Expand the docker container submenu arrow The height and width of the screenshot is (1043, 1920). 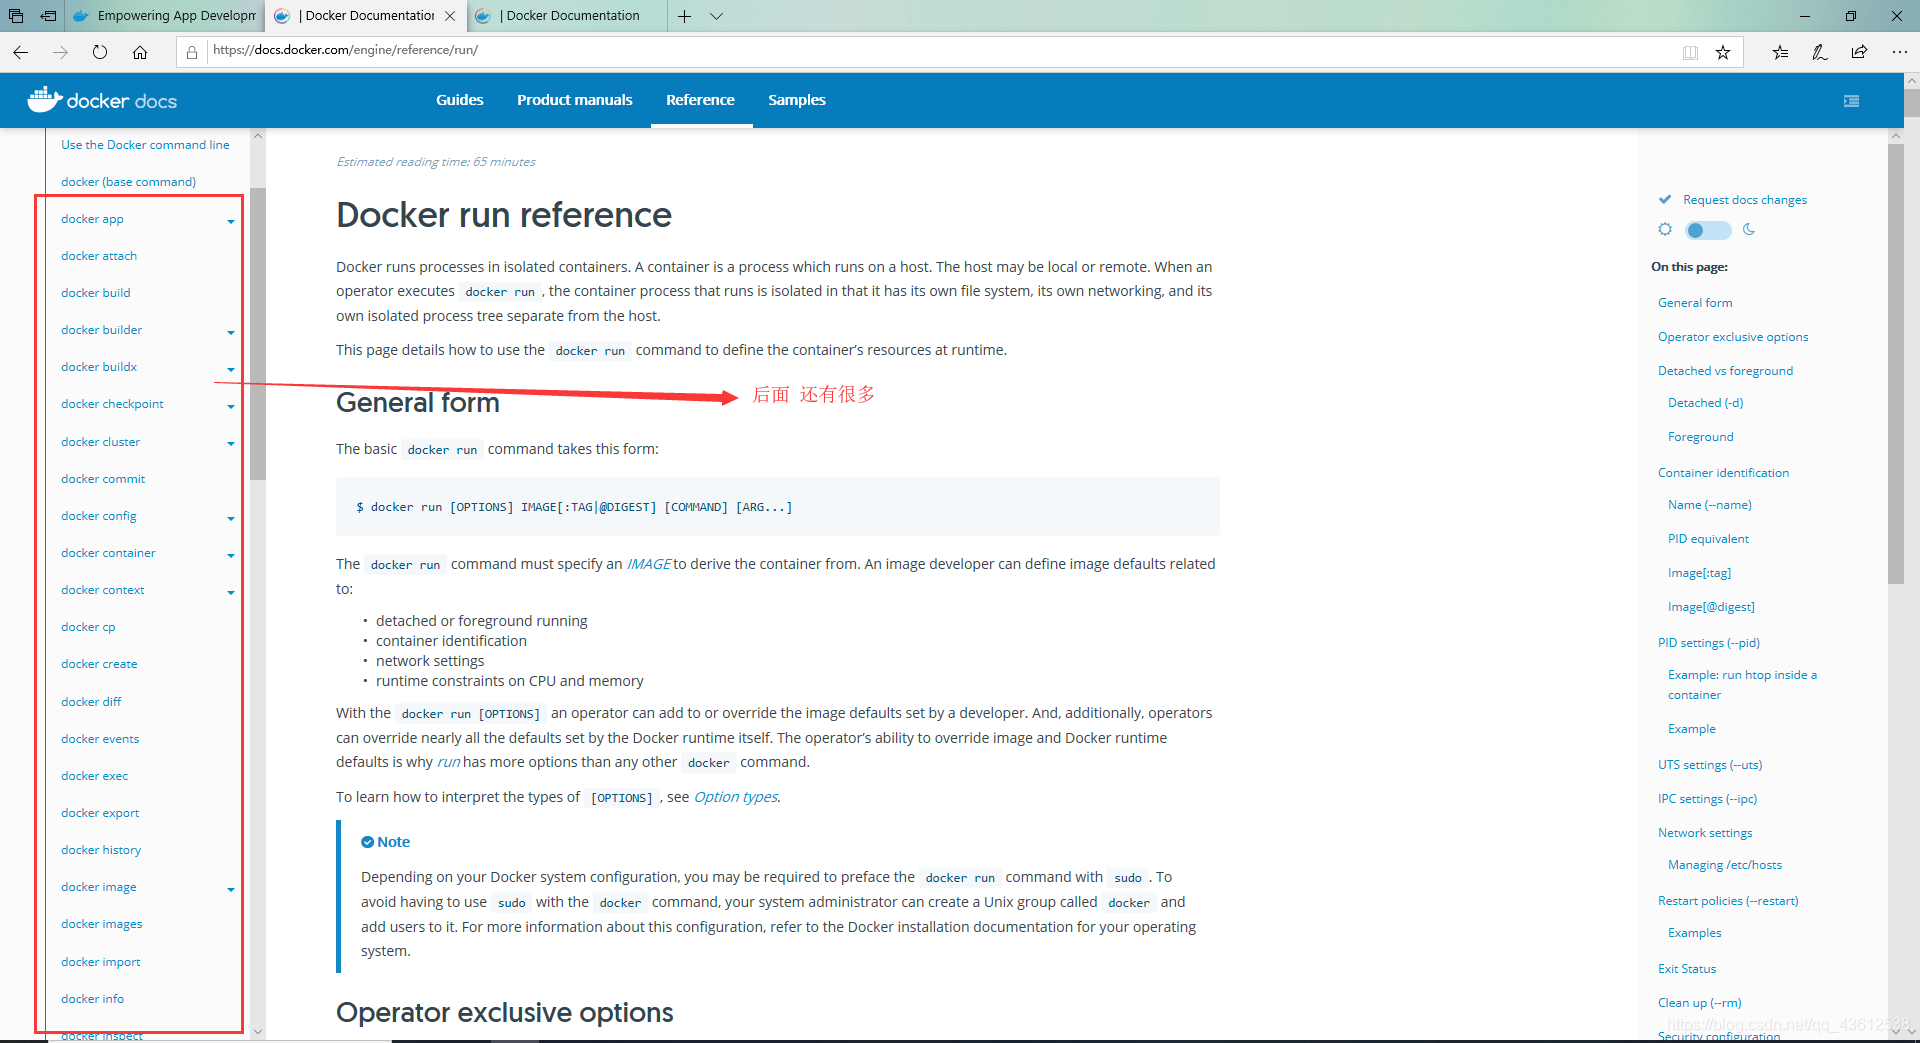coord(231,555)
